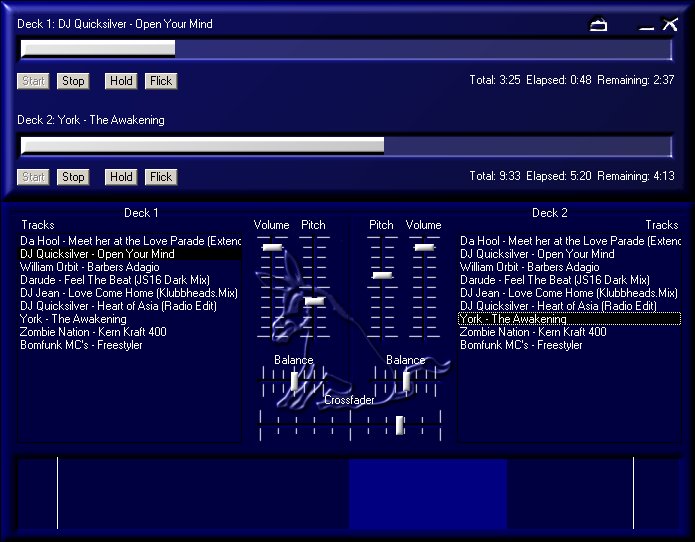Click Deck 2 balance slider handle
This screenshot has height=542, width=695.
[x=406, y=381]
